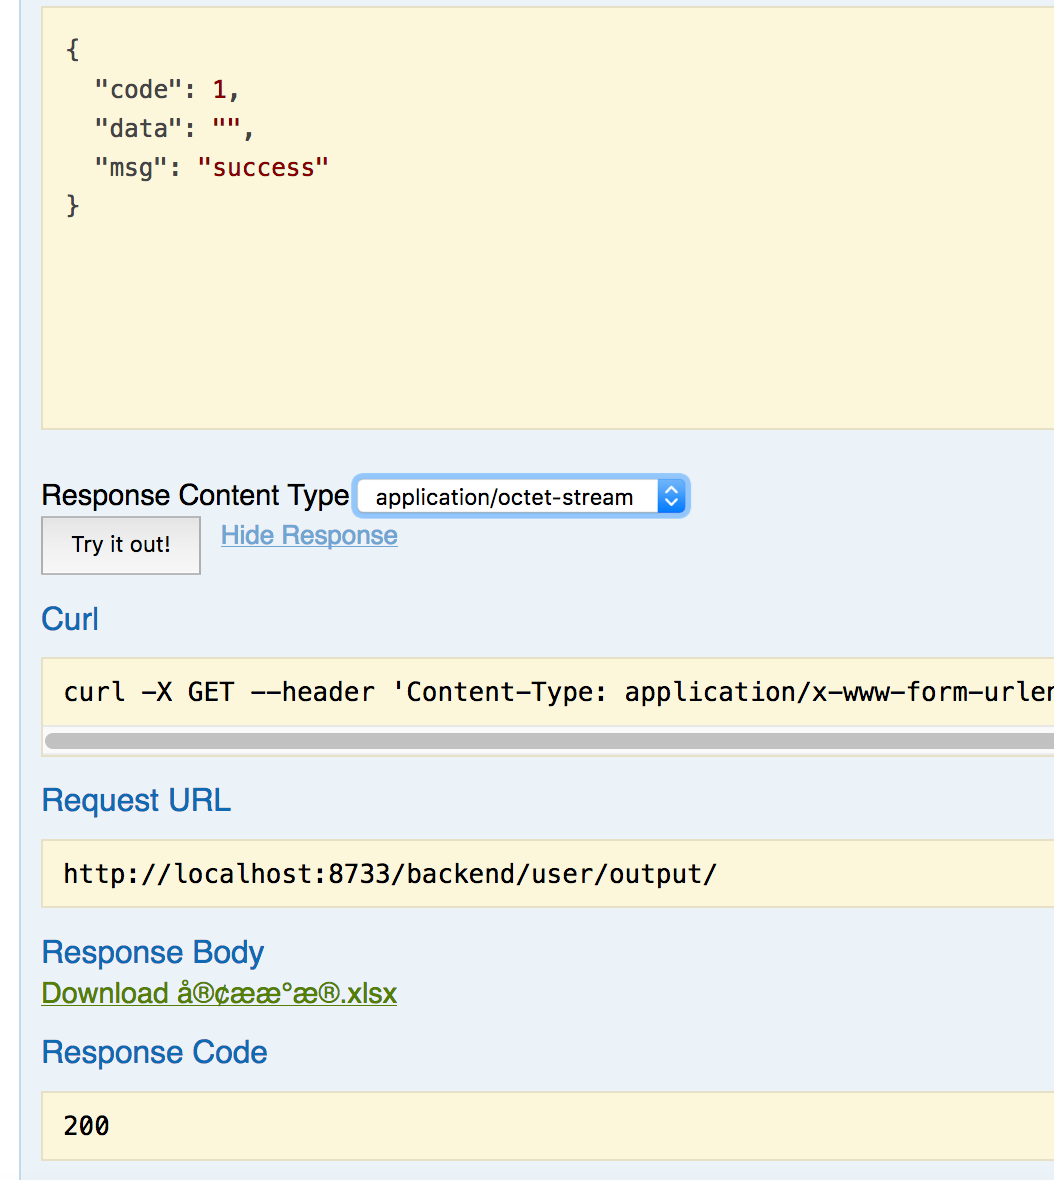Click the localhost:8733 request URL text
Viewport: 1054px width, 1180px height.
click(x=390, y=874)
